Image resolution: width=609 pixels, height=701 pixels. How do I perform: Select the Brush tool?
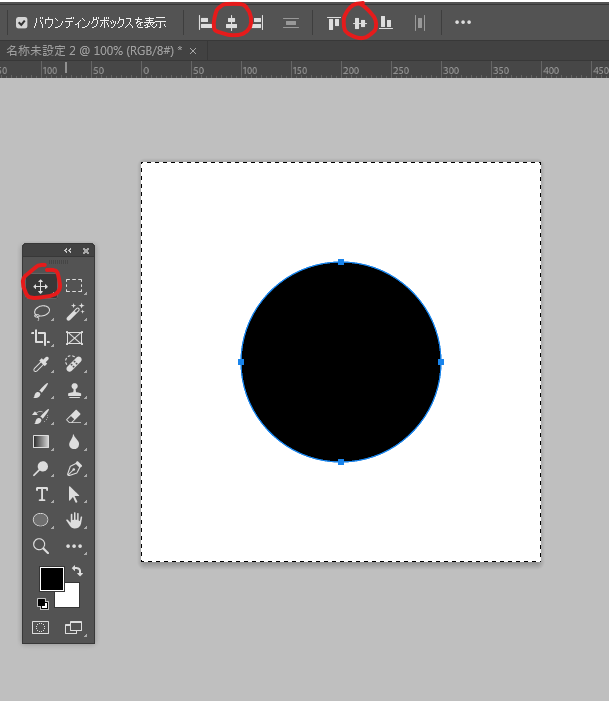tap(41, 390)
